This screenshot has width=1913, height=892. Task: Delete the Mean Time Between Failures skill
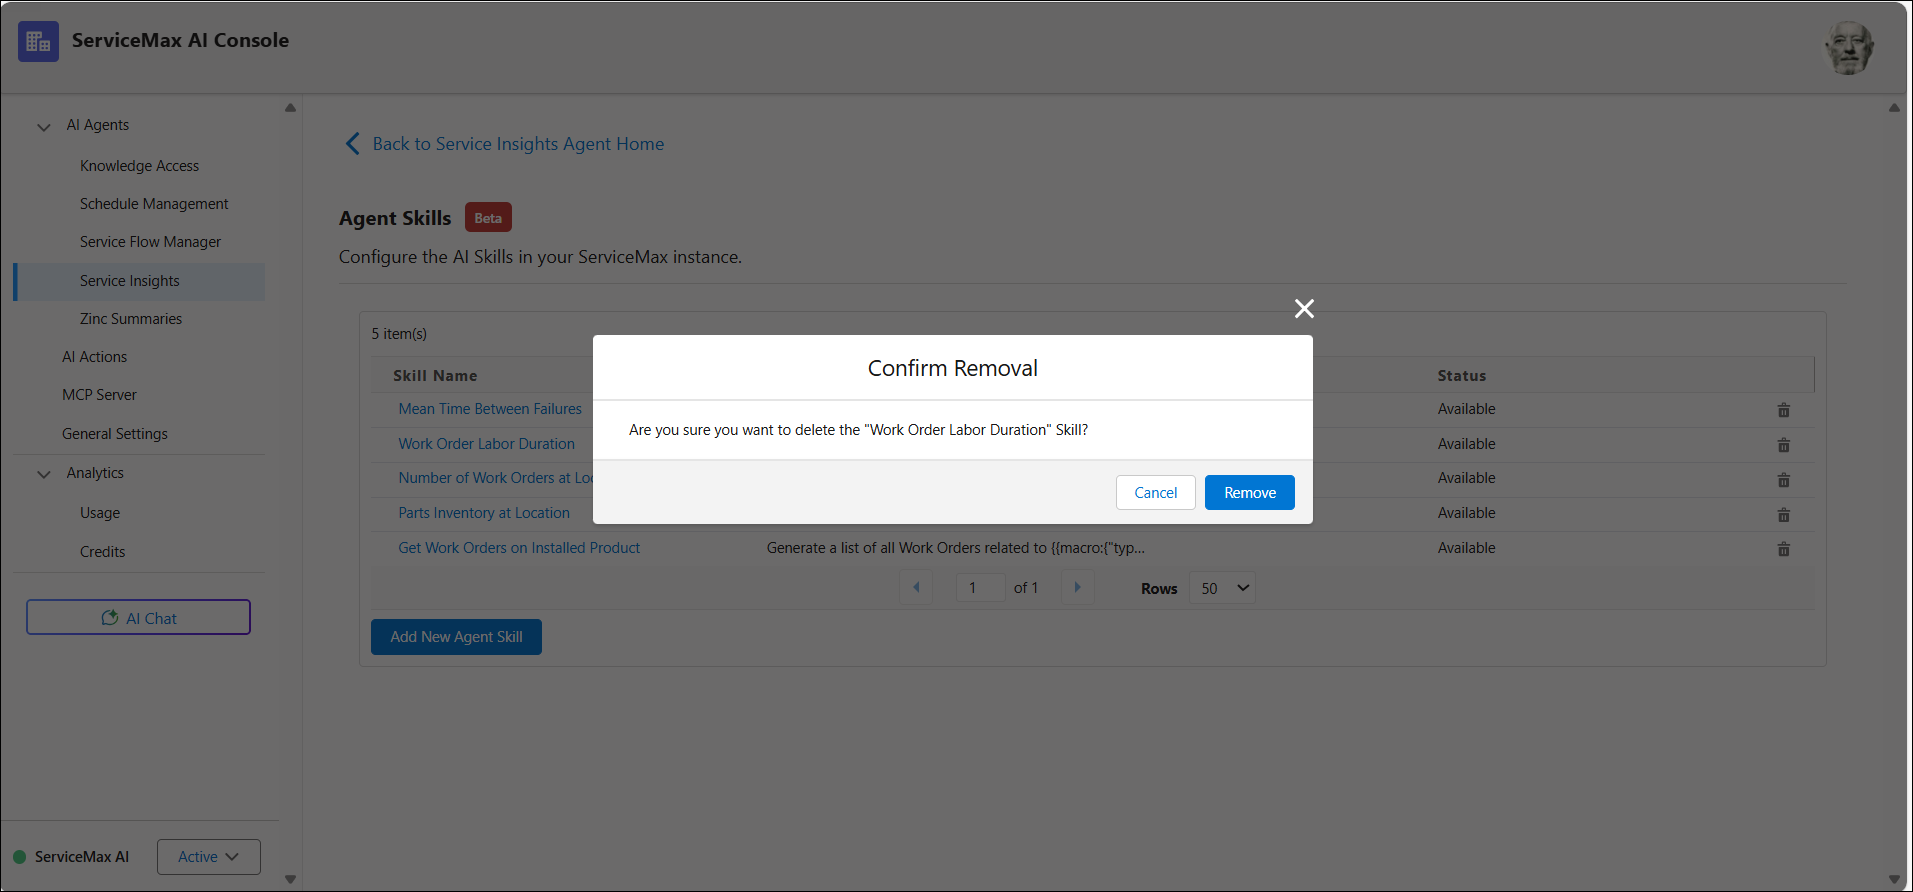click(x=1783, y=410)
